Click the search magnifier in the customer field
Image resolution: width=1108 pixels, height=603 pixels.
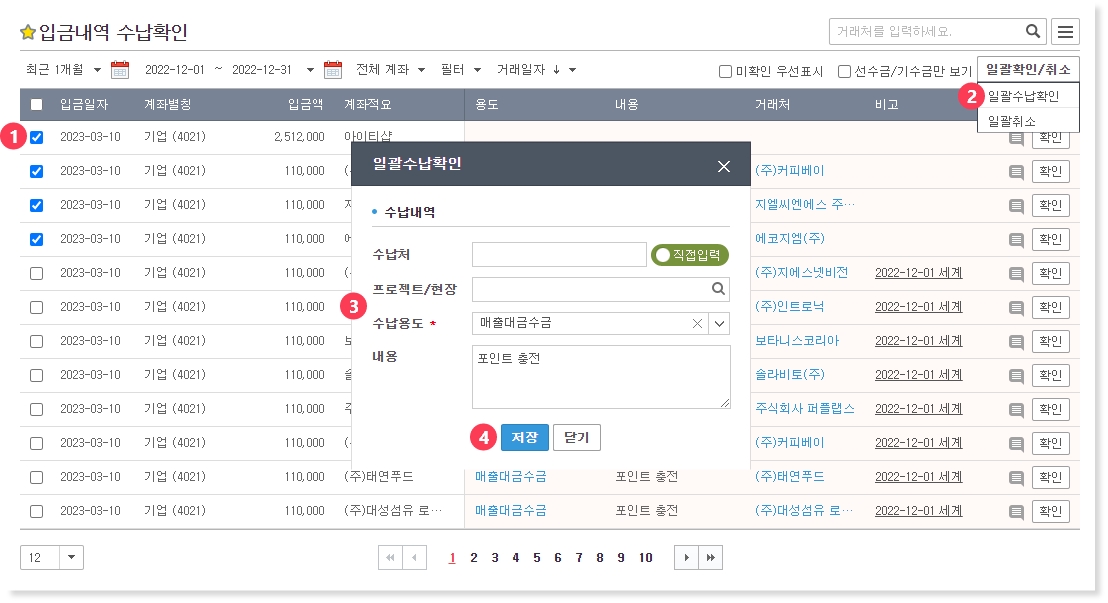1032,31
